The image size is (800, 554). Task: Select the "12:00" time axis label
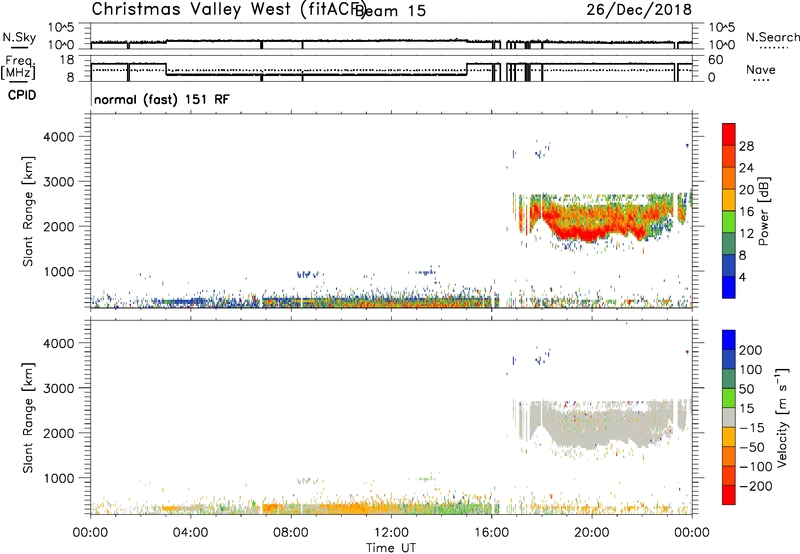[x=391, y=533]
